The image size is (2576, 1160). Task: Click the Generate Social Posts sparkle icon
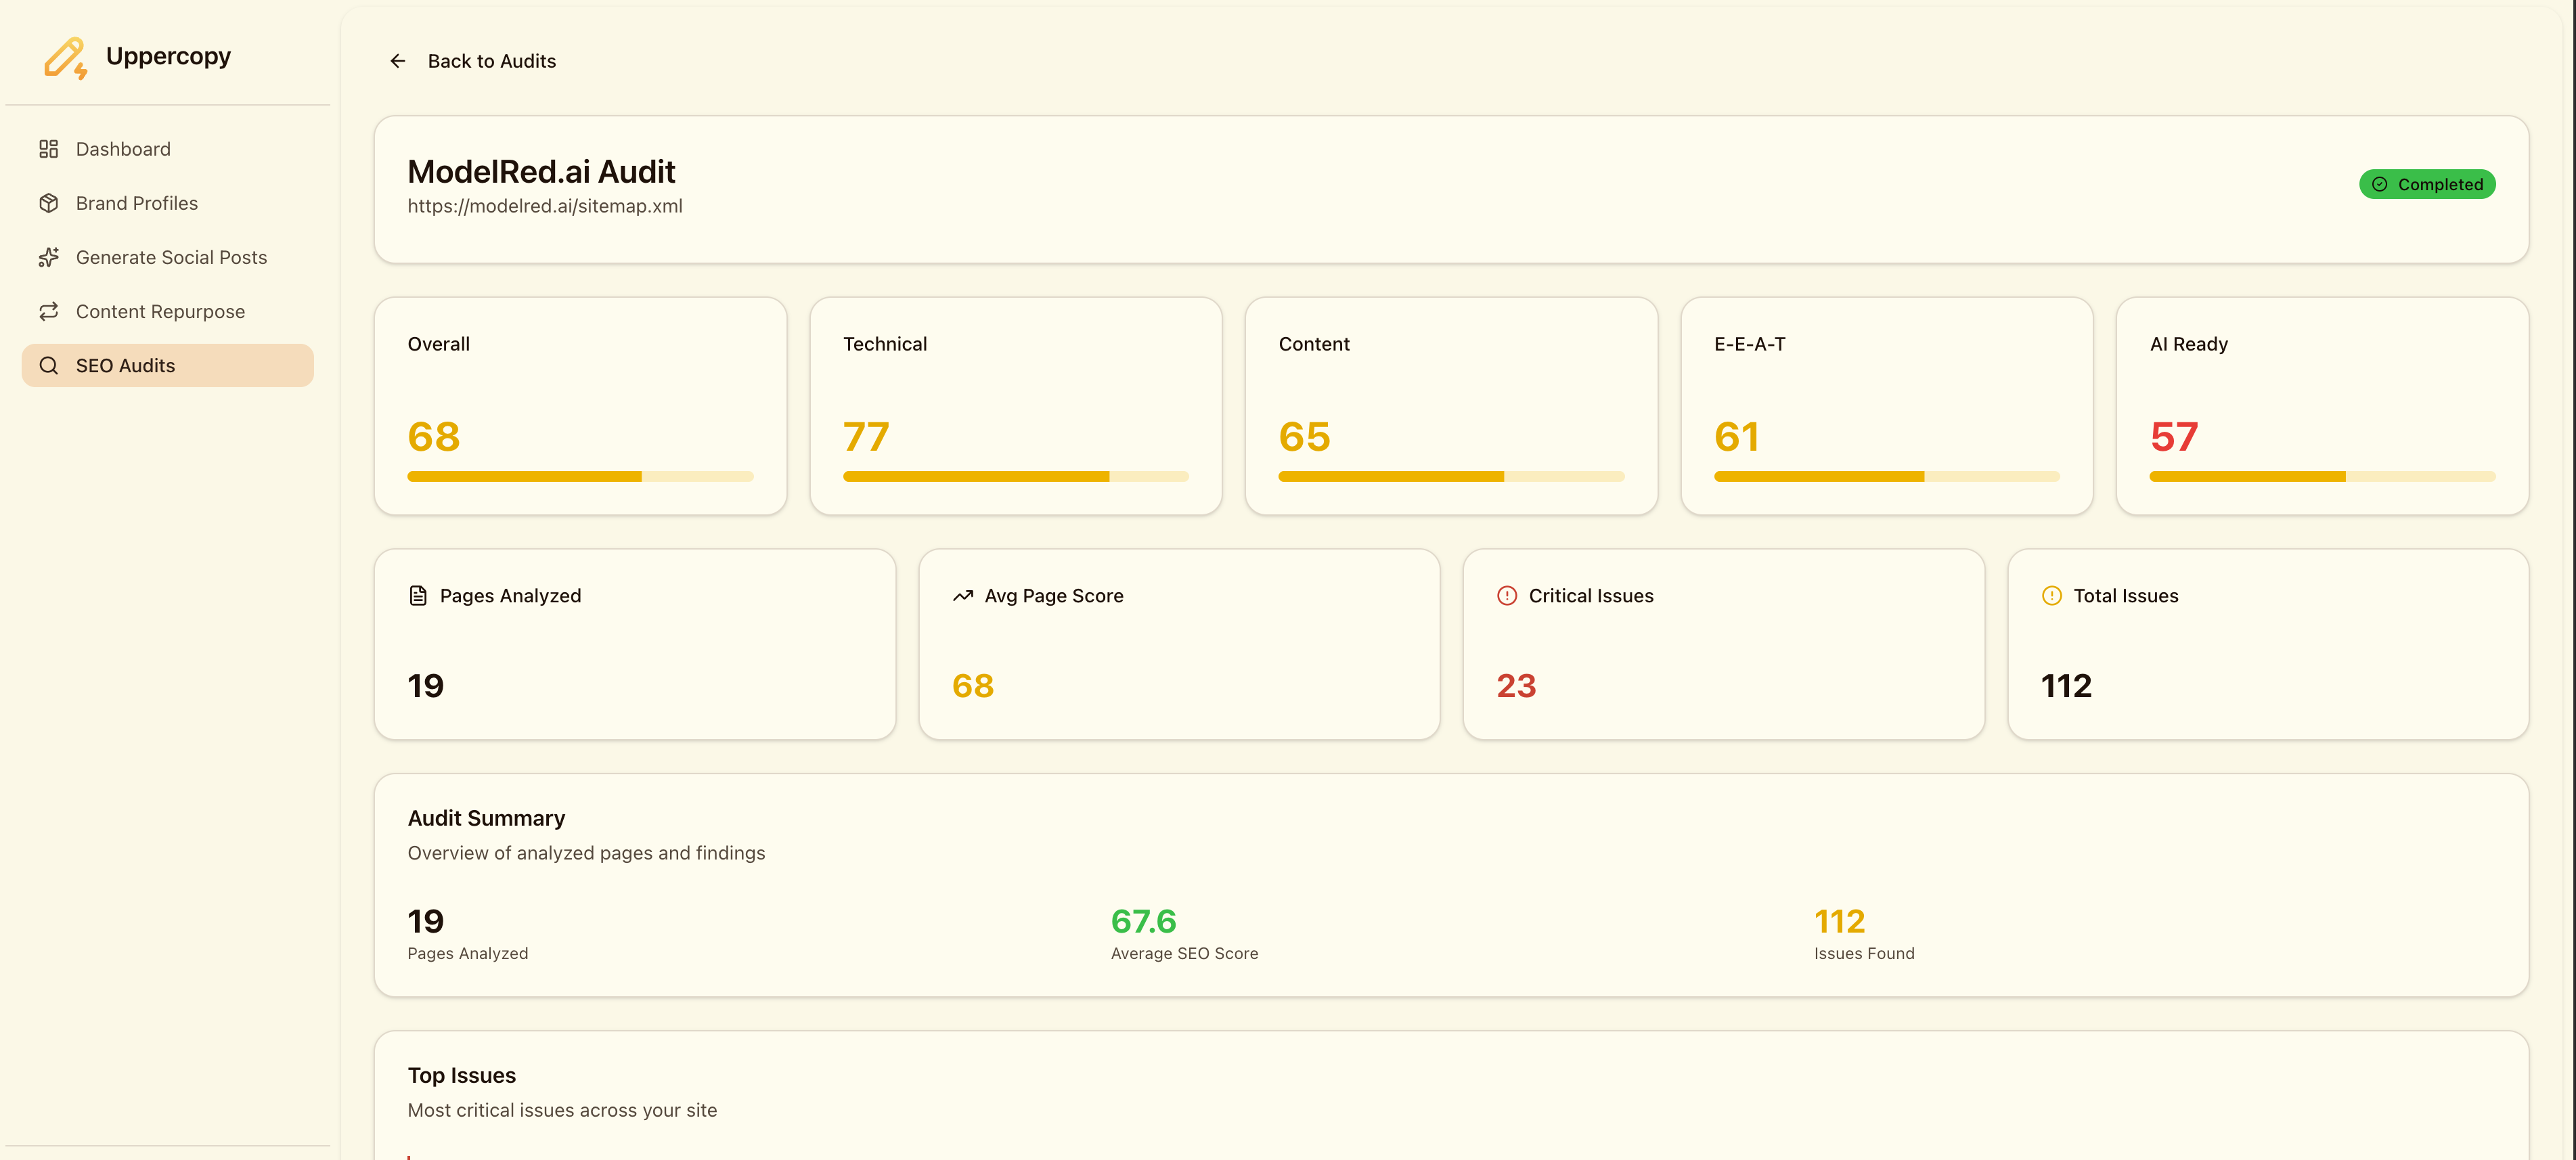[x=48, y=257]
